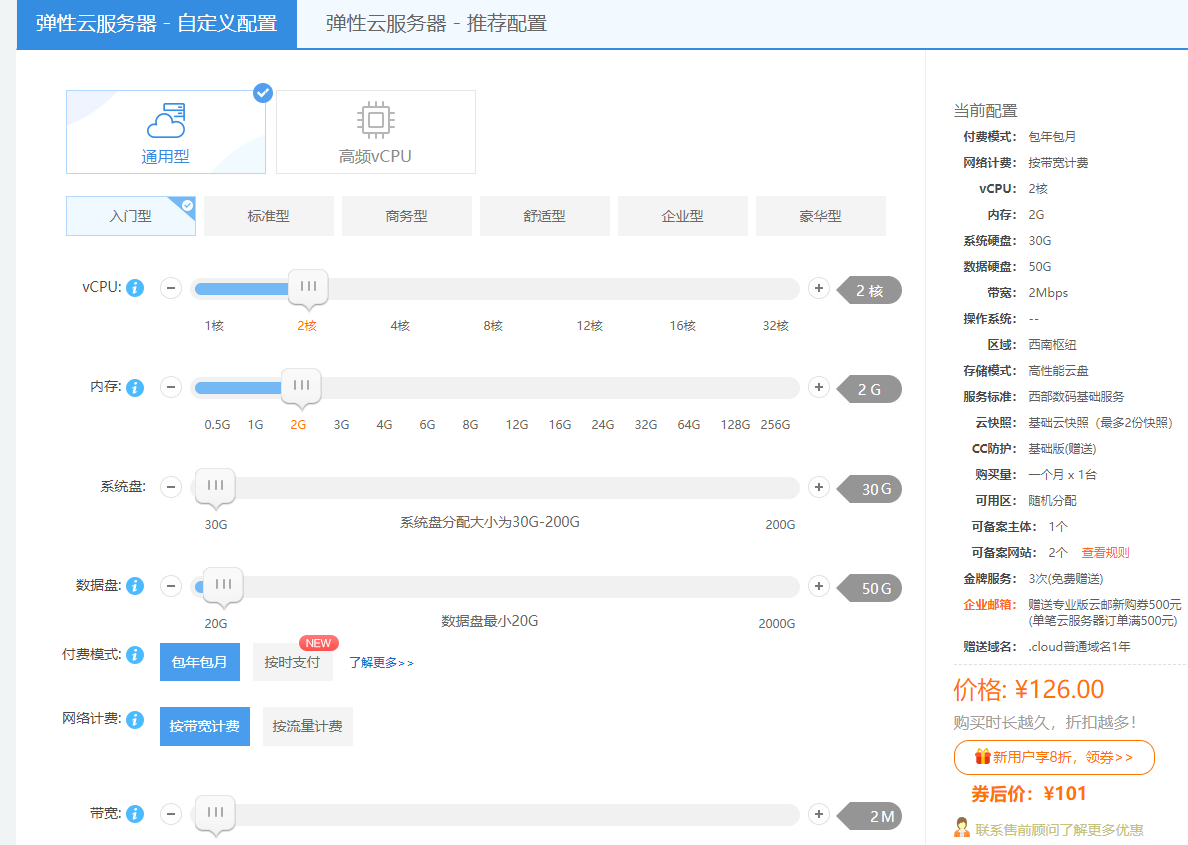Open vCPU info tooltip icon

coord(135,288)
